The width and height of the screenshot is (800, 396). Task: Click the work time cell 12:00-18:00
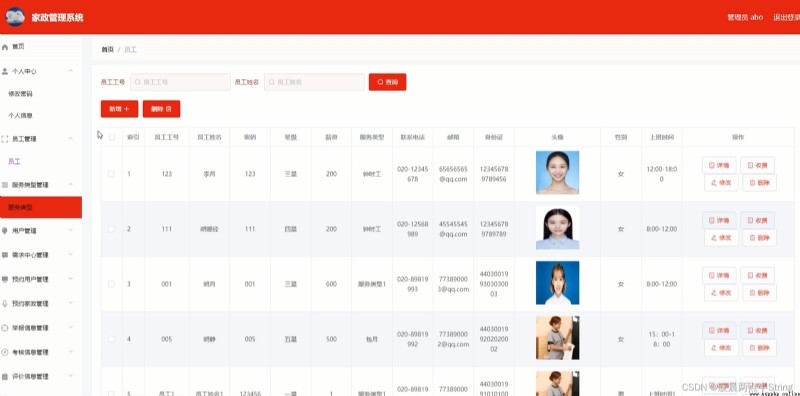point(661,174)
